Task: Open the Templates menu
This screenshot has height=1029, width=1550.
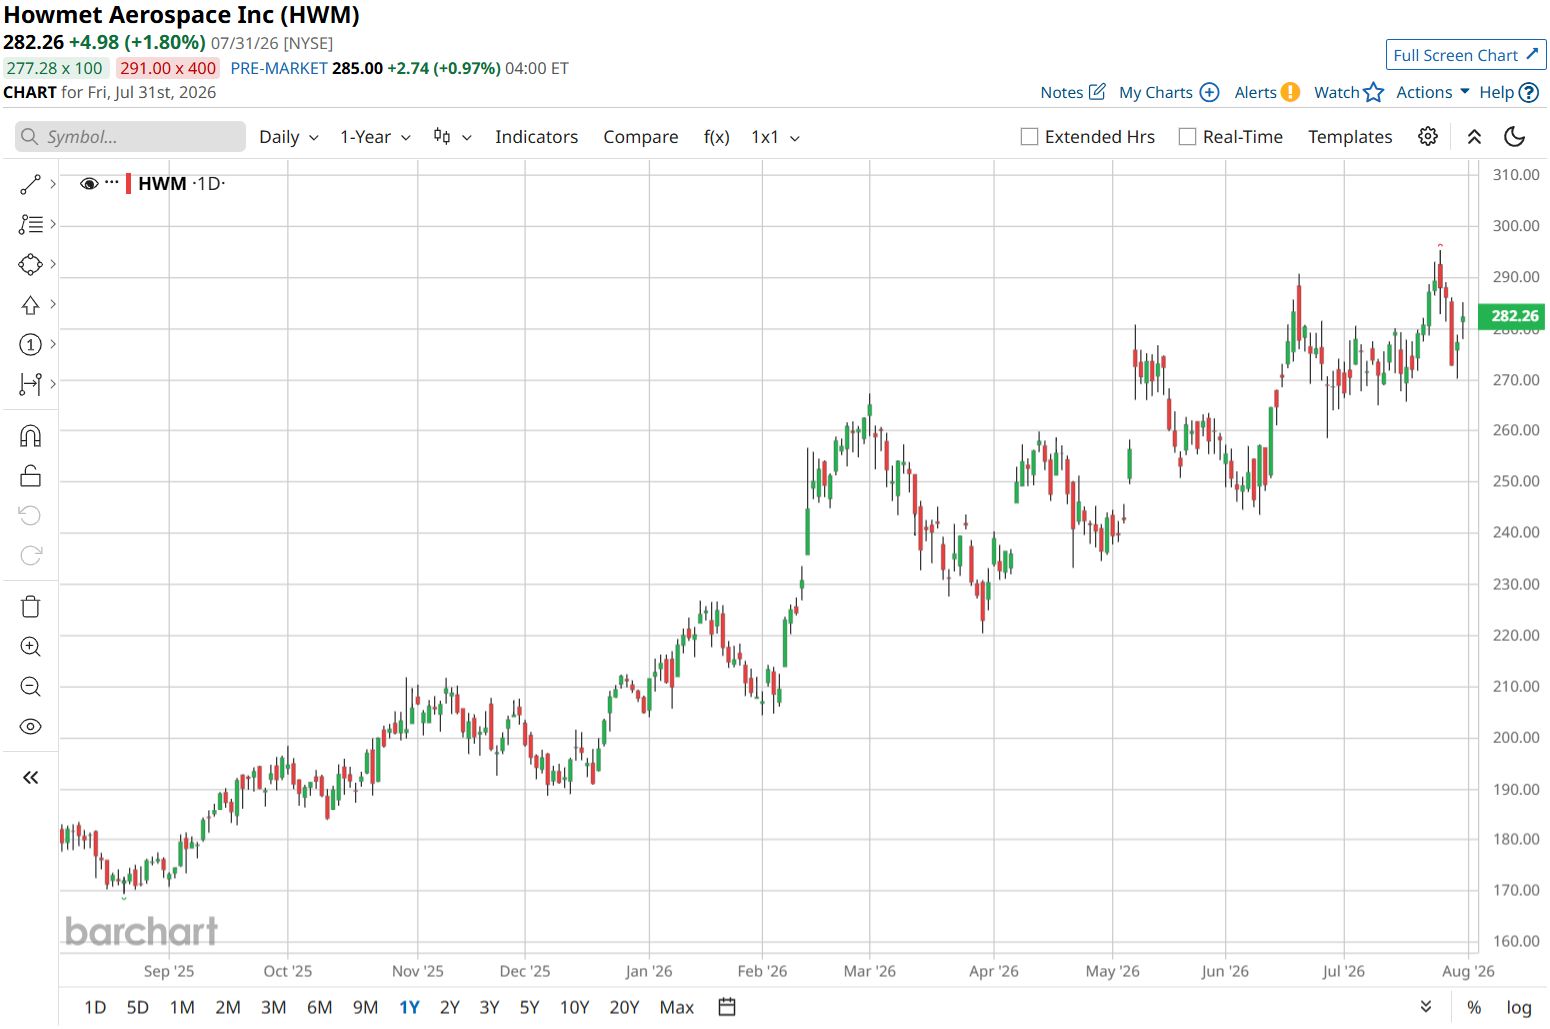Action: 1350,137
